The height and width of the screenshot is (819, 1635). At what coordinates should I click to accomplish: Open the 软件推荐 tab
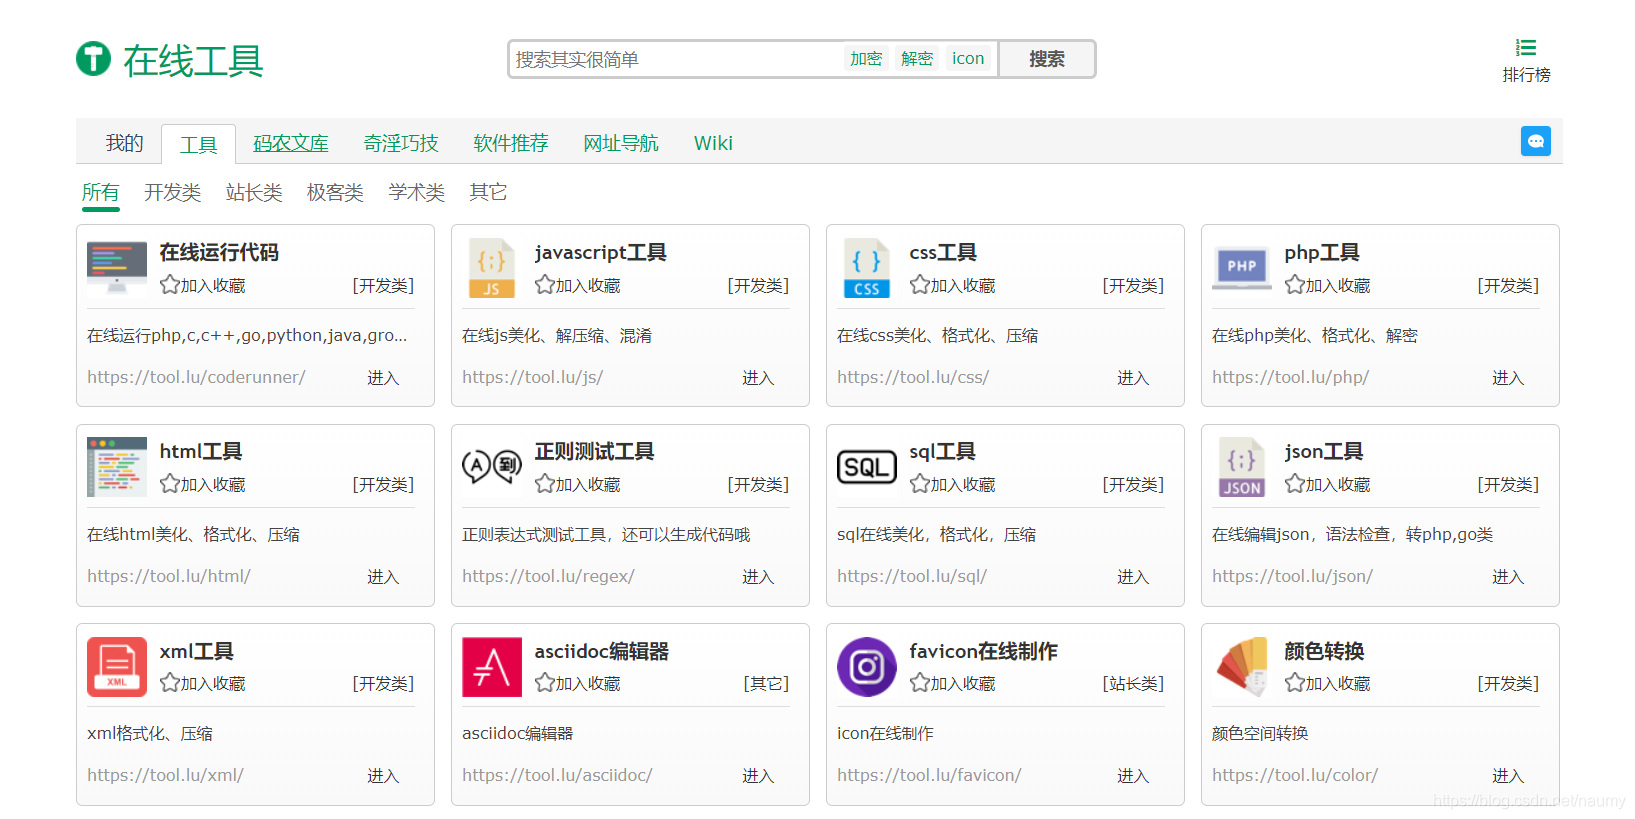pos(511,143)
